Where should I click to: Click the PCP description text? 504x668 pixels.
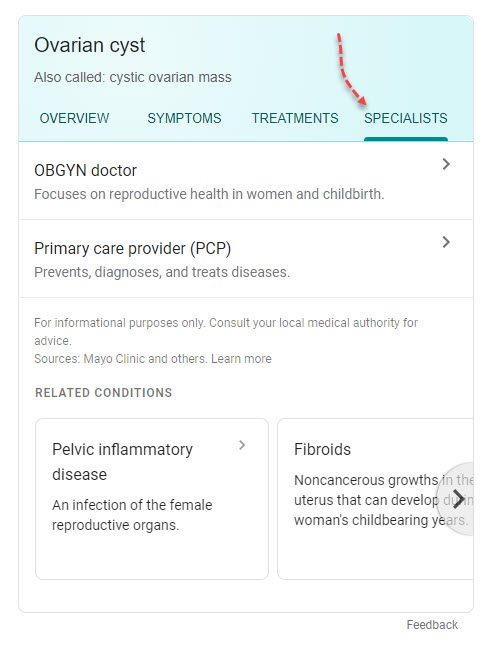tap(162, 272)
